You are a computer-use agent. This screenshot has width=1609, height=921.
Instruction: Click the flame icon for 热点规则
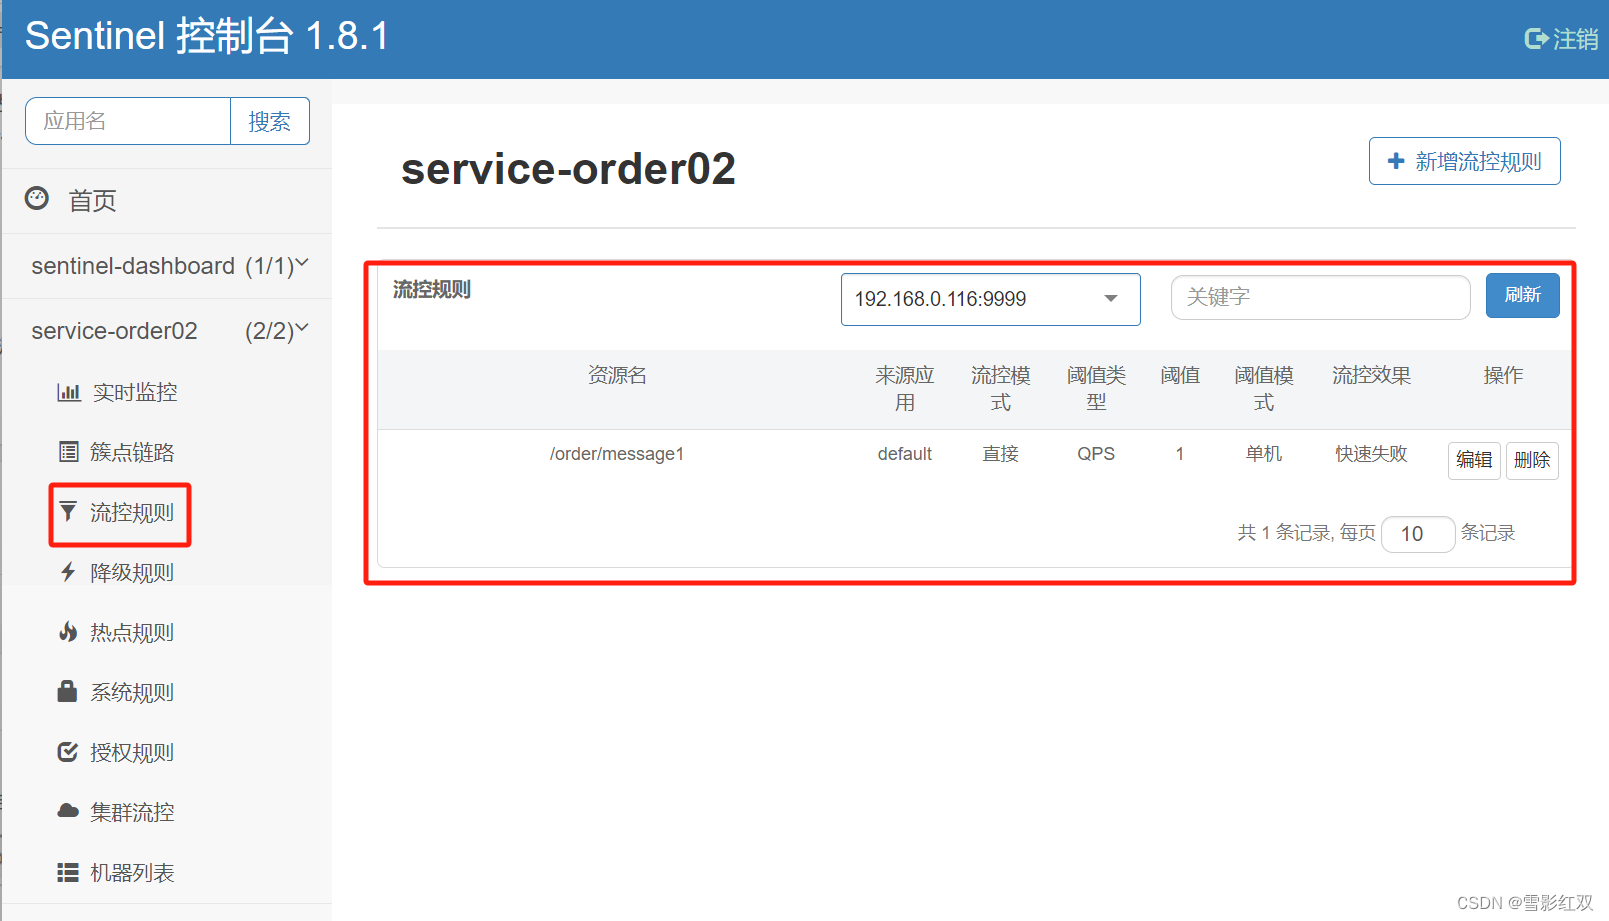(x=68, y=632)
